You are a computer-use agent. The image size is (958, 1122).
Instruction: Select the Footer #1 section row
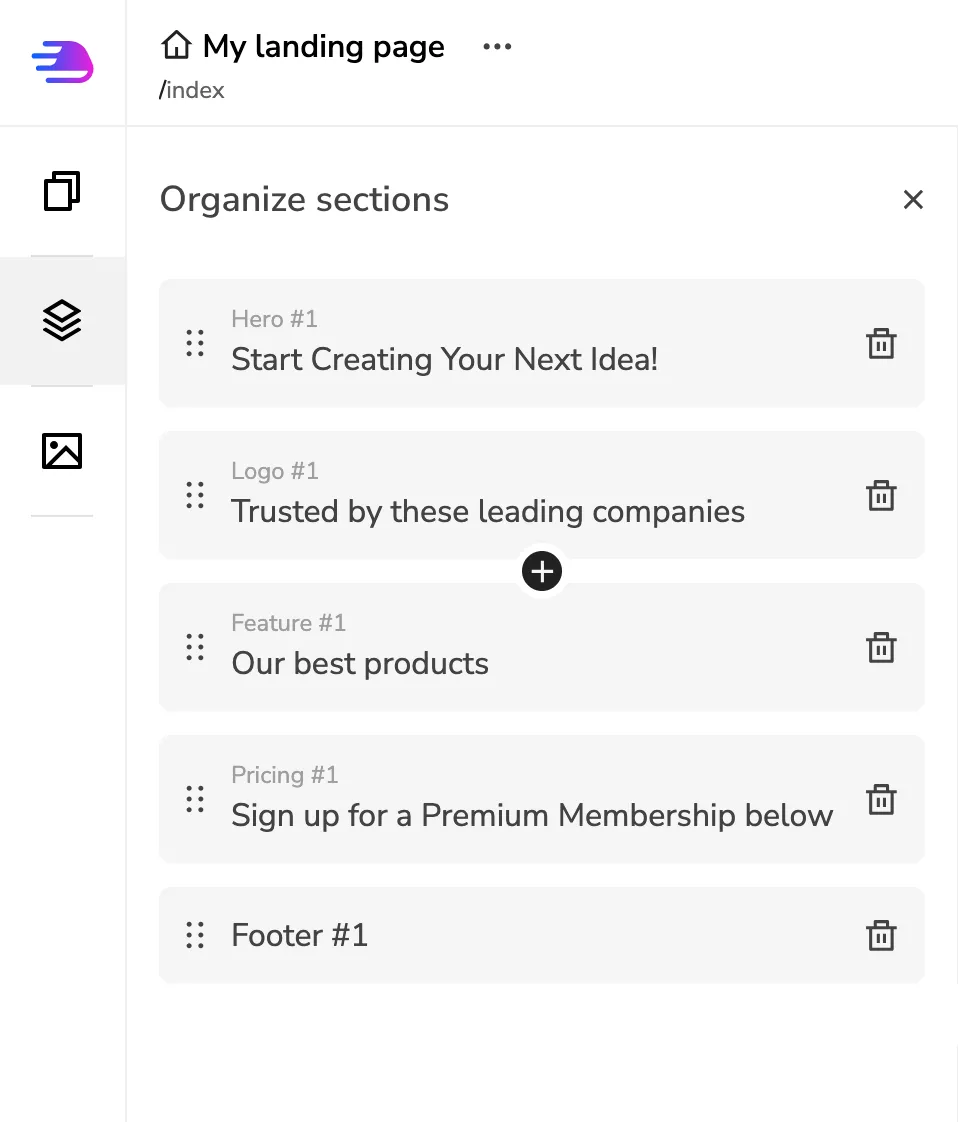tap(542, 935)
